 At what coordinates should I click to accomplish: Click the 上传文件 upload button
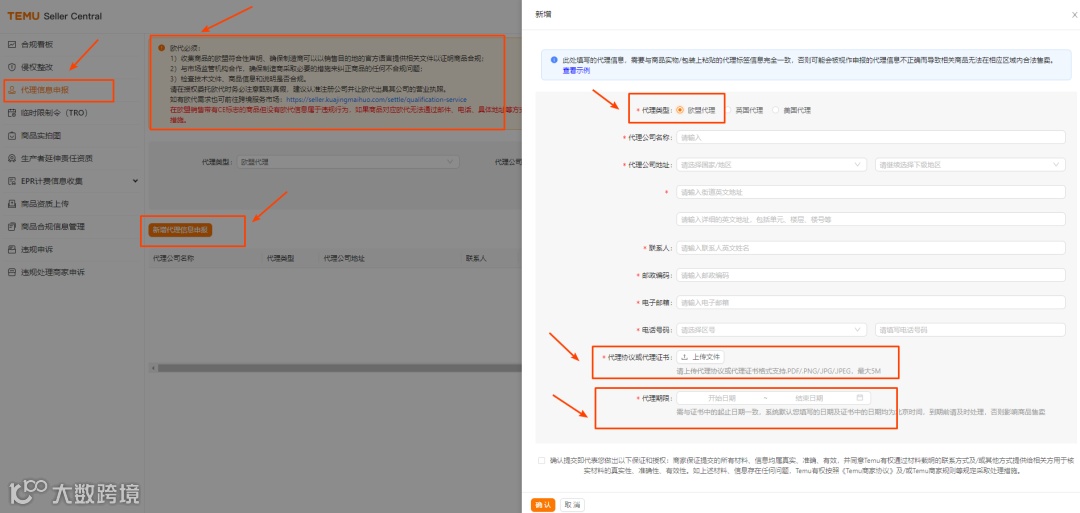(x=700, y=357)
